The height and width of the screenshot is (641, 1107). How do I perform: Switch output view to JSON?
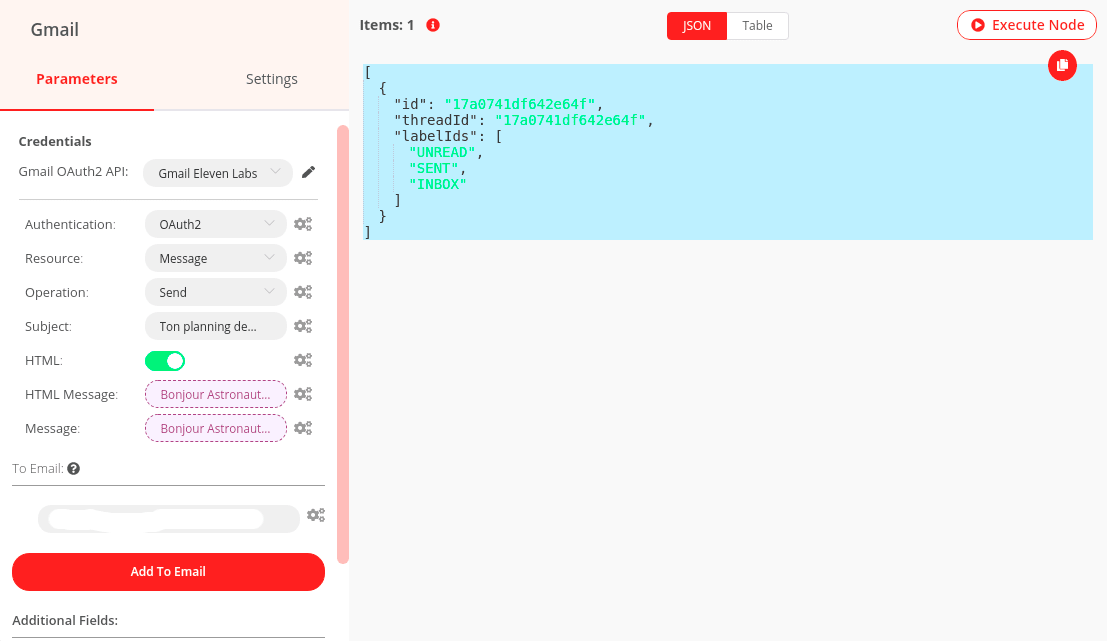[697, 26]
